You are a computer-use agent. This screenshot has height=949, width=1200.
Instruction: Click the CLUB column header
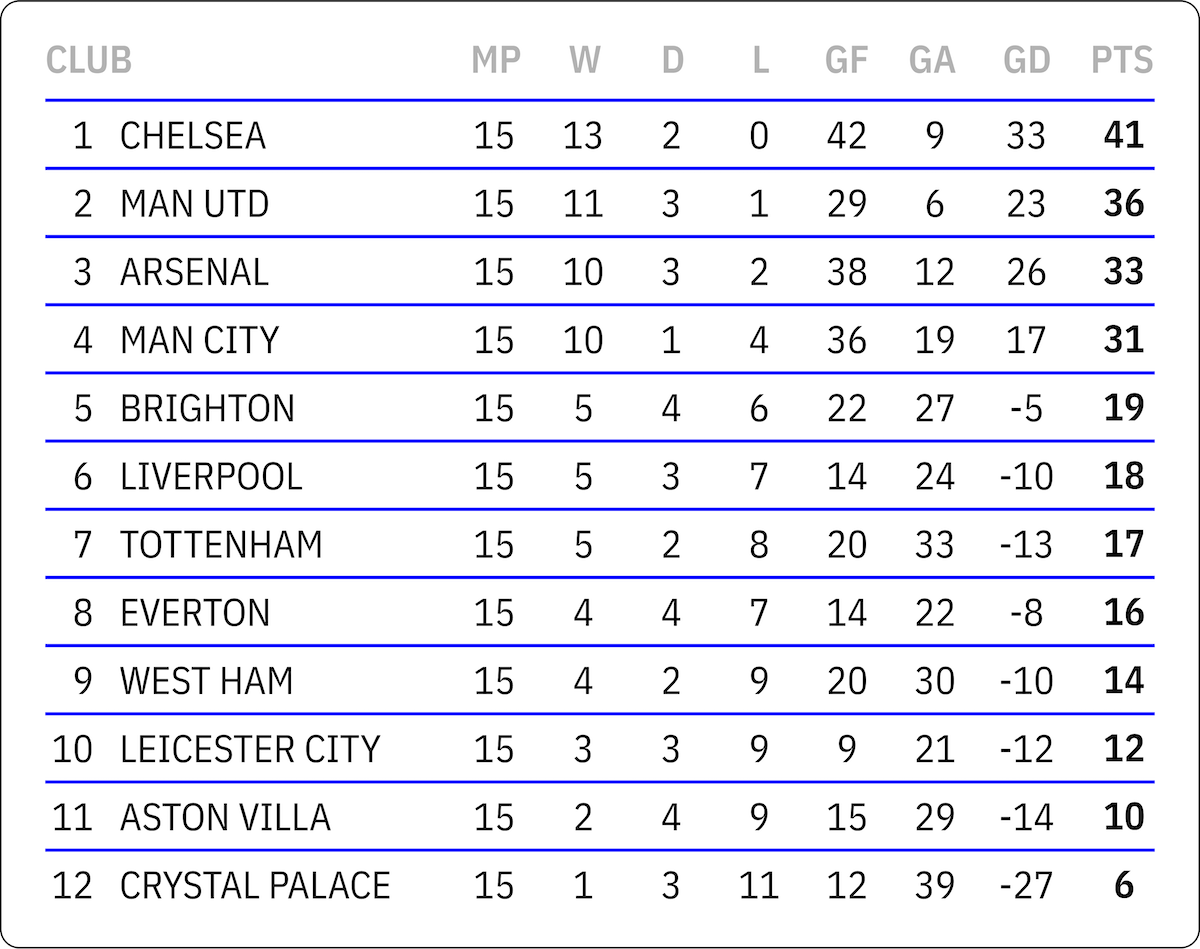point(88,61)
